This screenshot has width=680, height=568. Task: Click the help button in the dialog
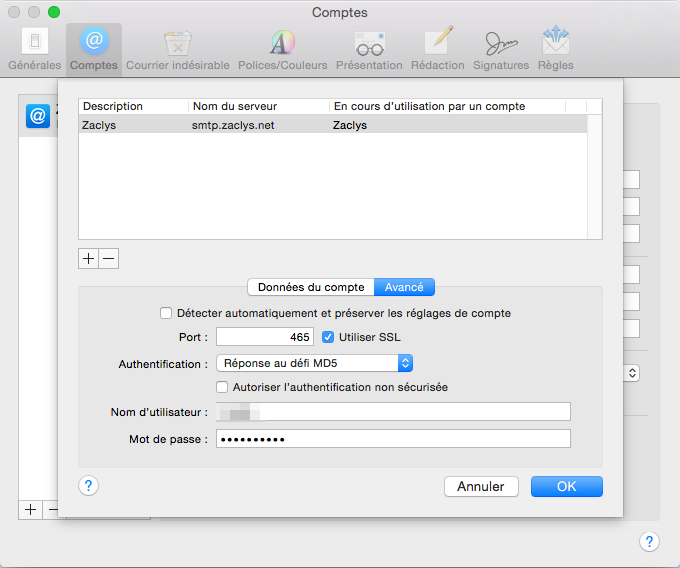(89, 485)
